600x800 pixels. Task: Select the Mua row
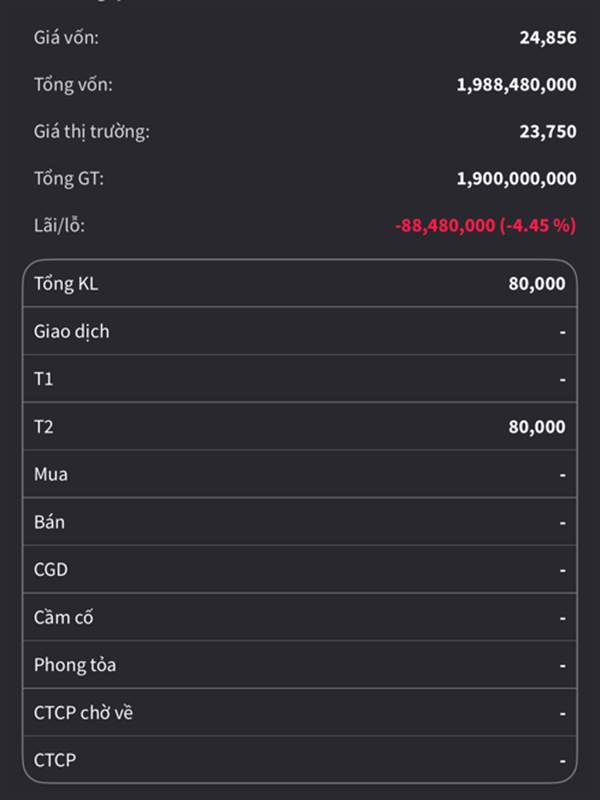coord(300,474)
